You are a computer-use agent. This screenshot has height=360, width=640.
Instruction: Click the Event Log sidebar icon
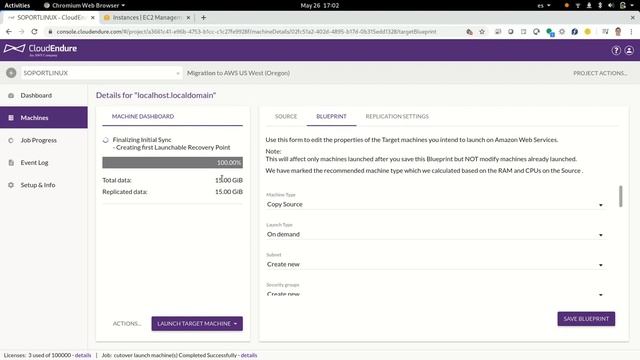click(11, 162)
